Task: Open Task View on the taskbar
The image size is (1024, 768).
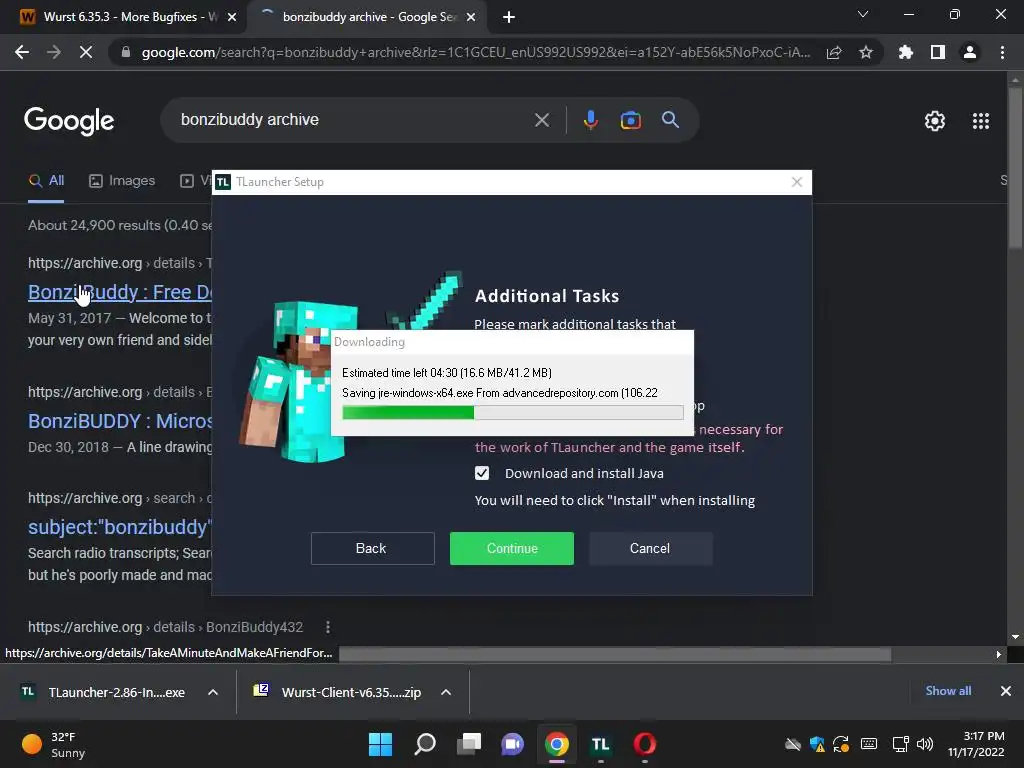Action: click(x=469, y=744)
